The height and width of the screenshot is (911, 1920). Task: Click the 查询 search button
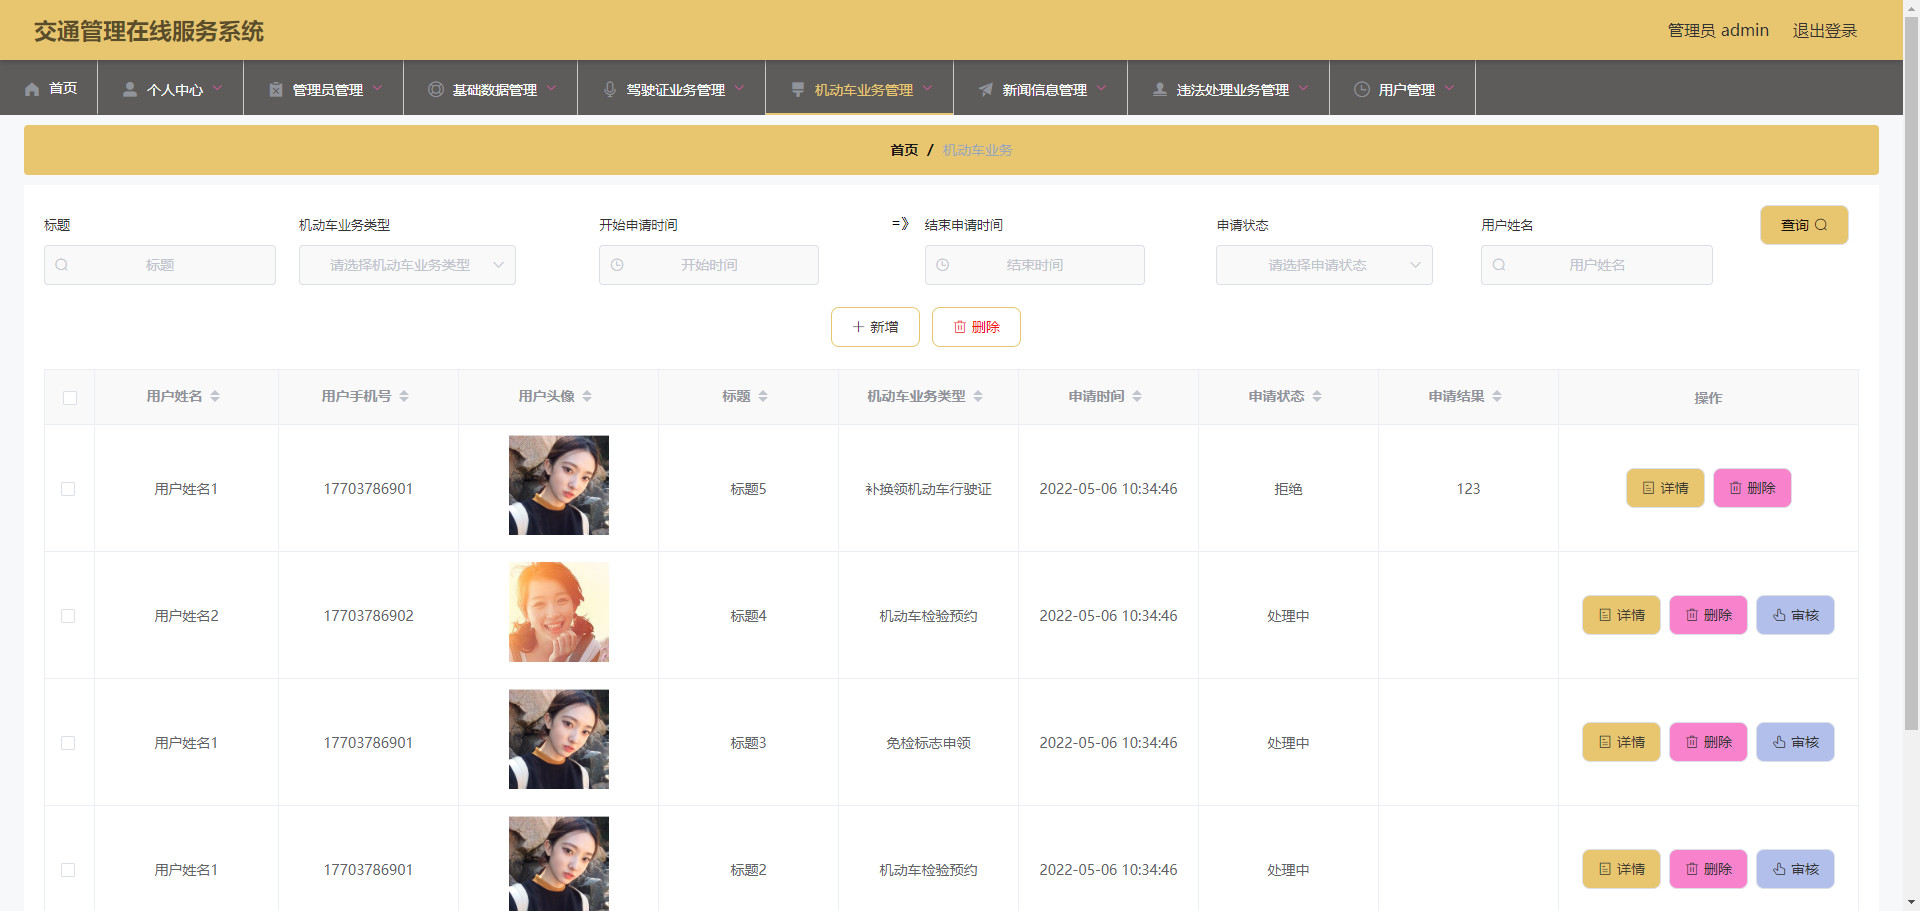[1804, 225]
